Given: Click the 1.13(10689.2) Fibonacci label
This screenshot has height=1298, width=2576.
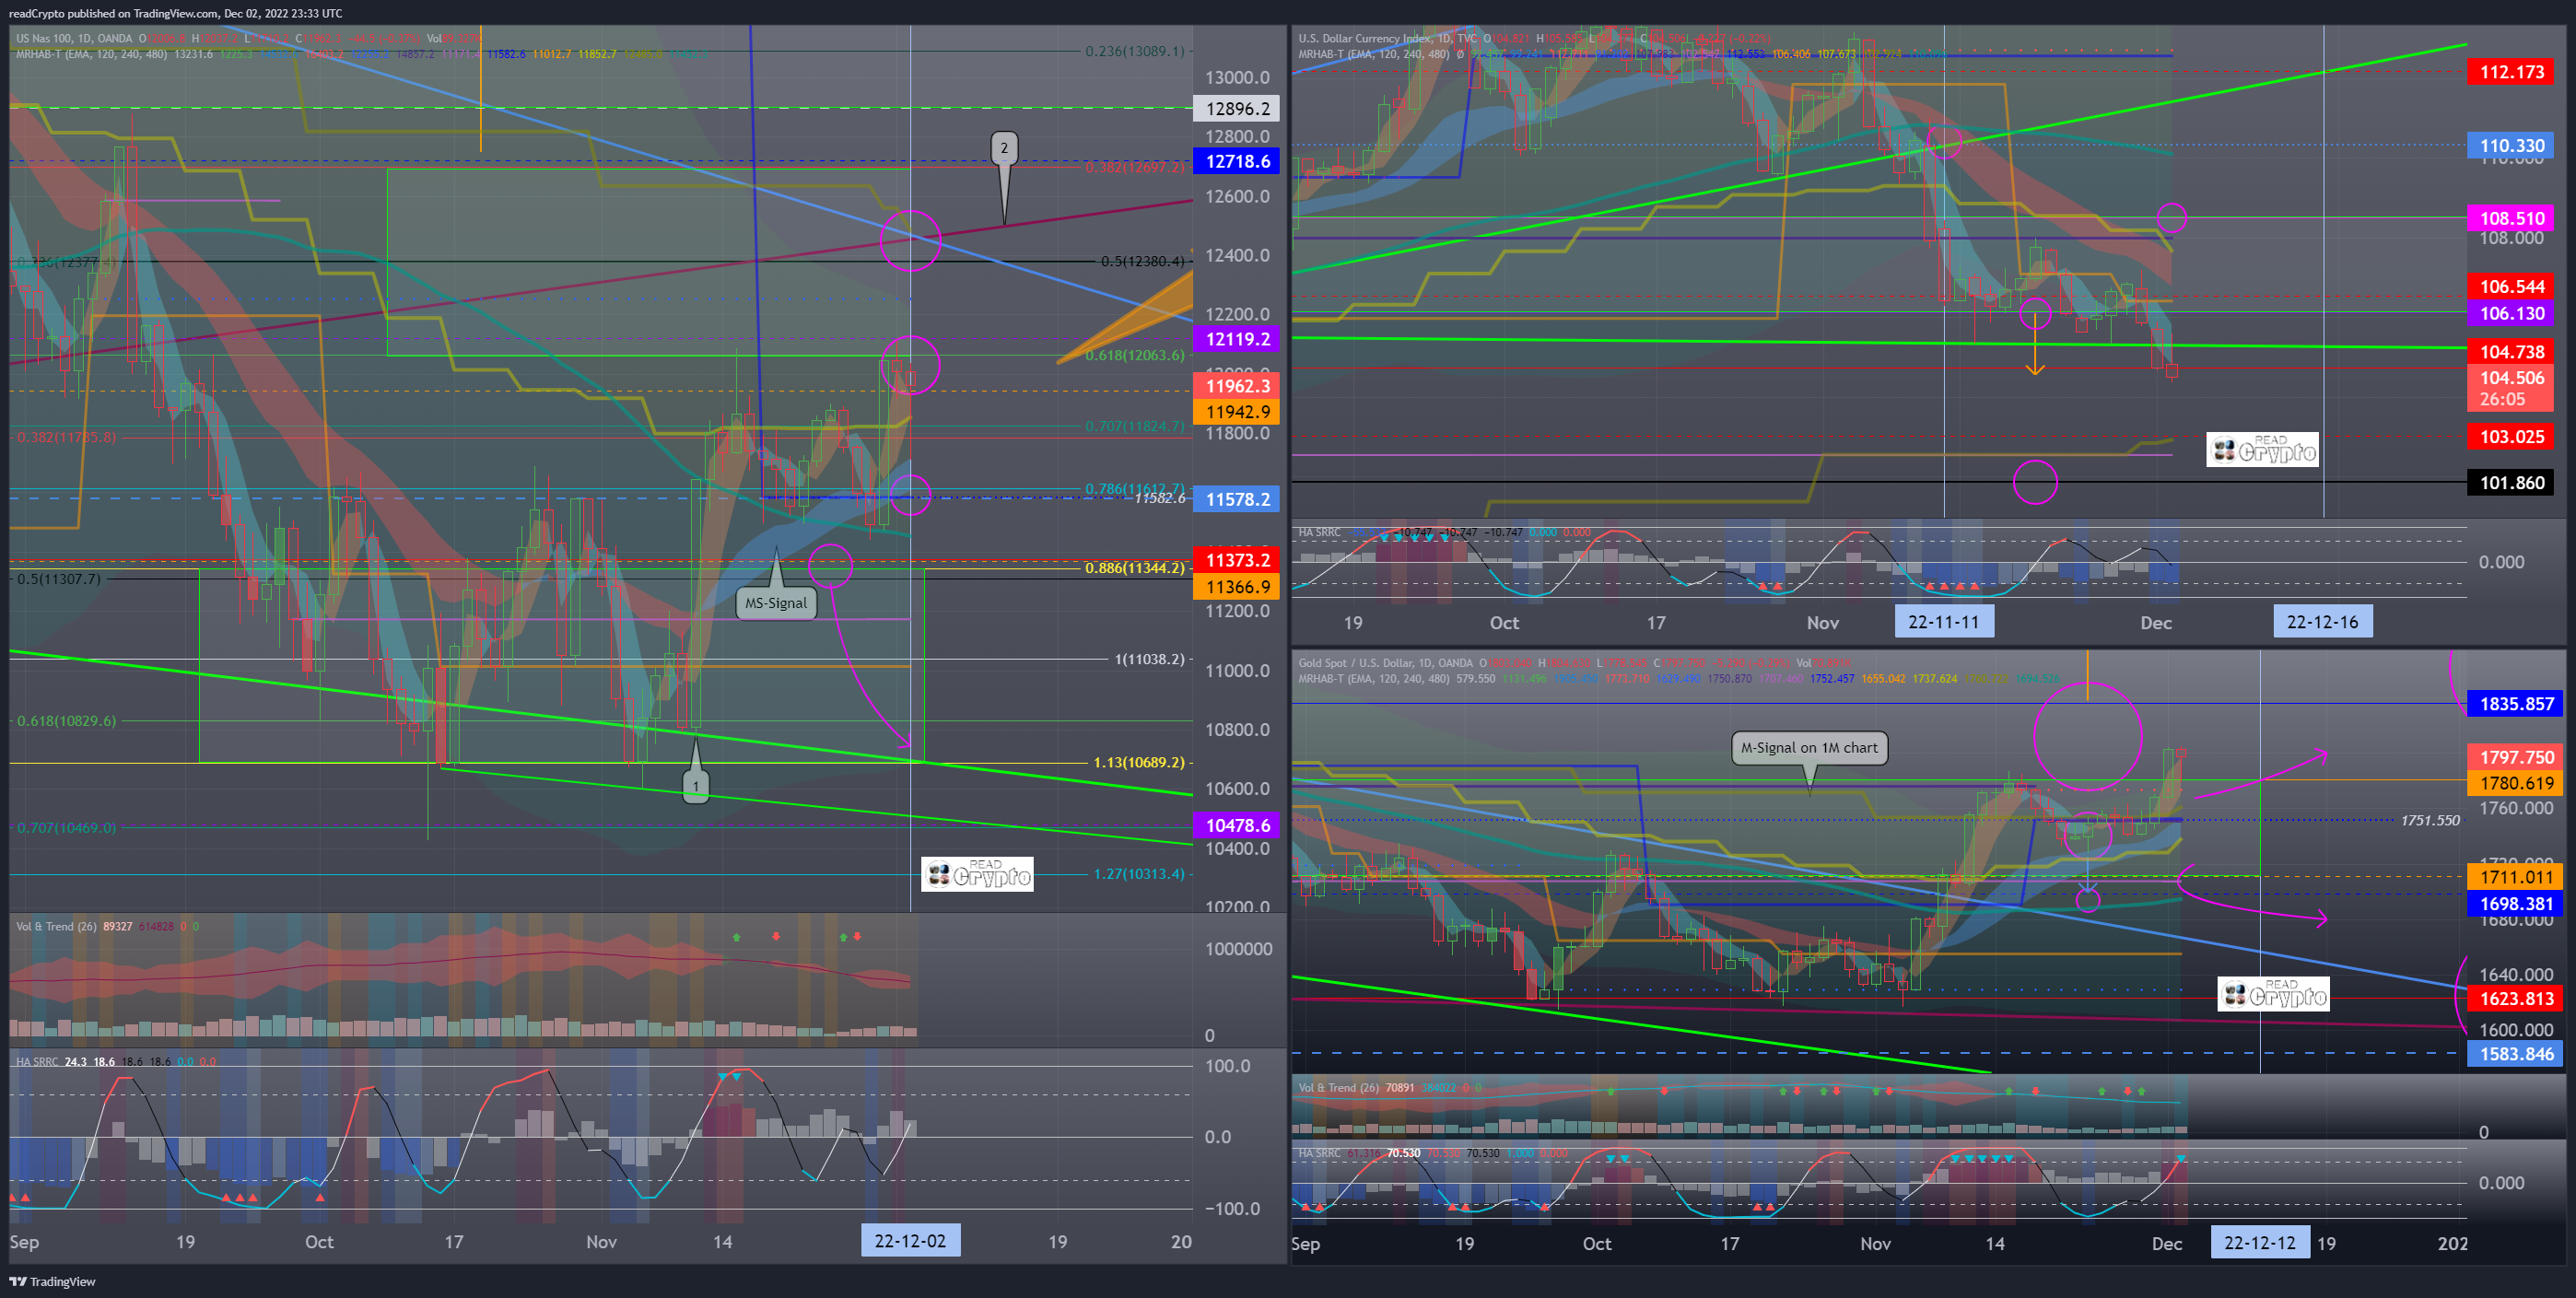Looking at the screenshot, I should click(1138, 762).
